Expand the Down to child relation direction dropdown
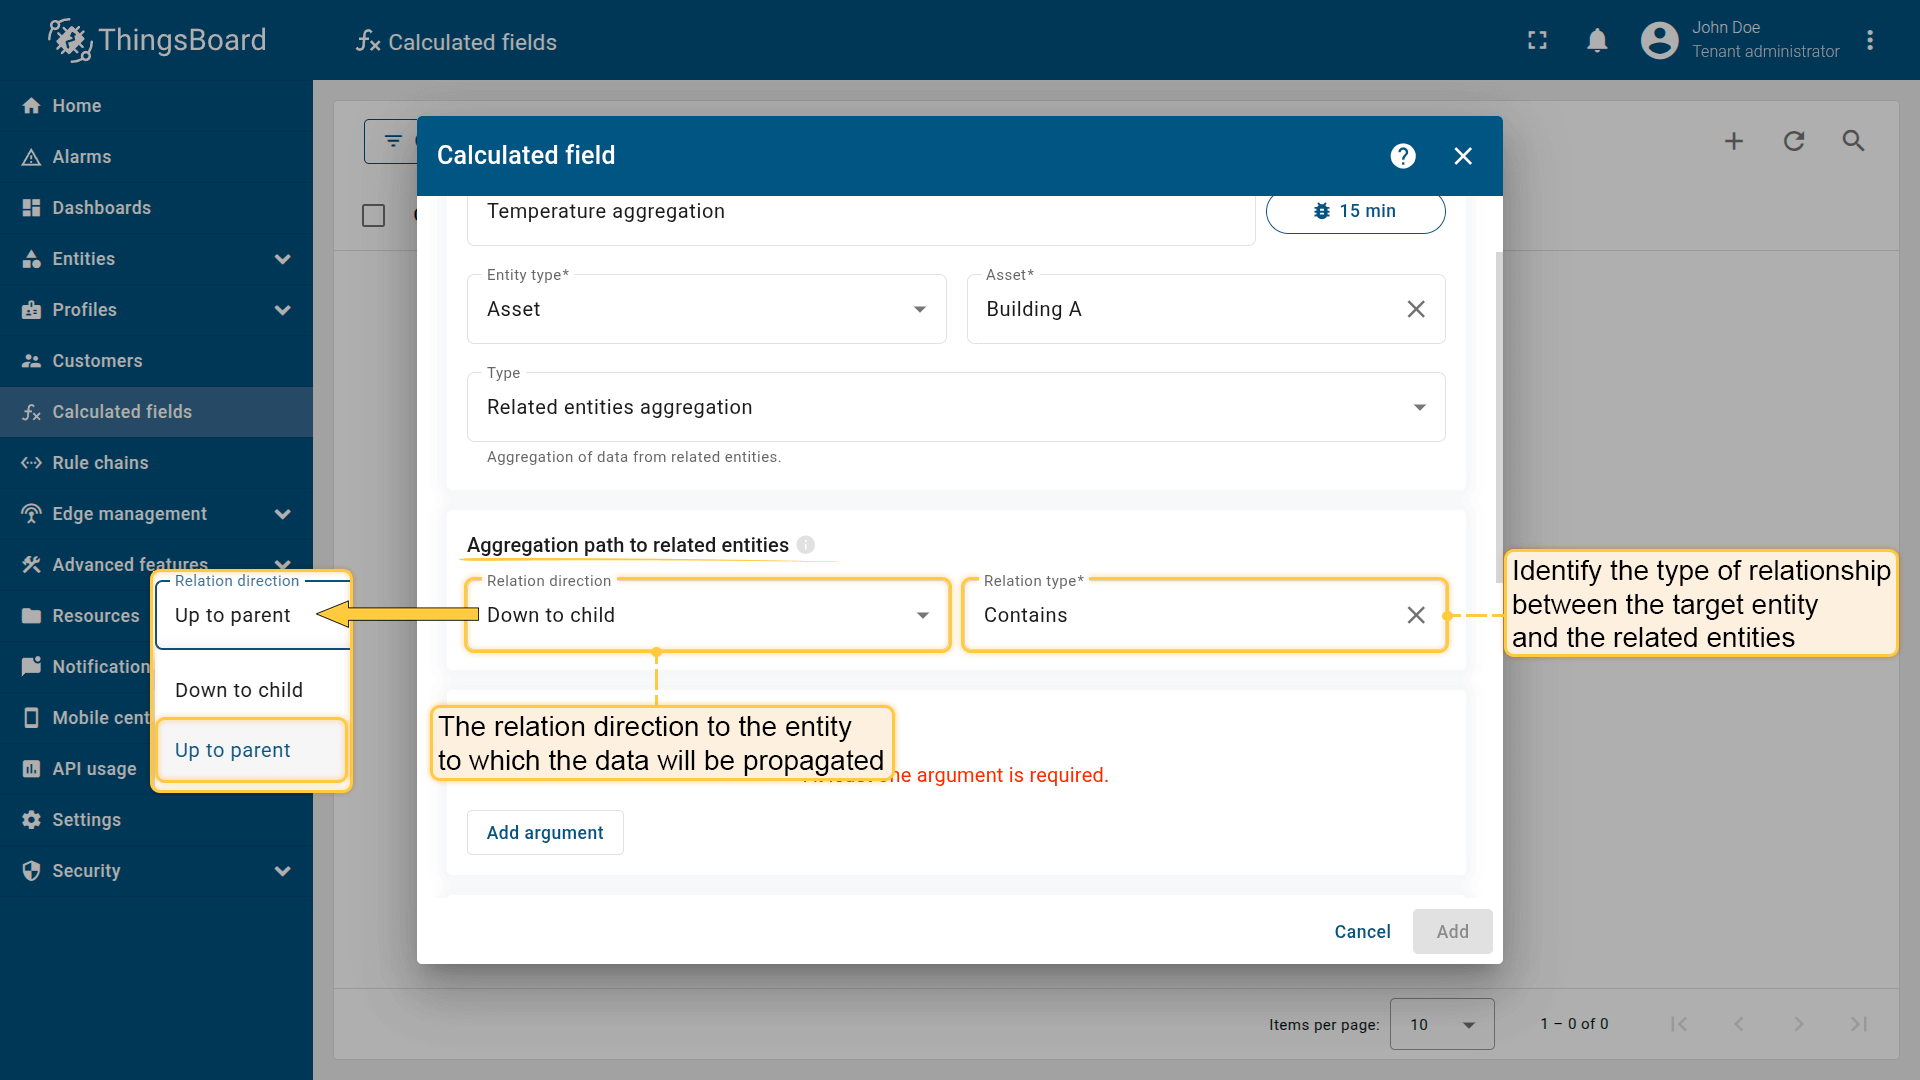1920x1080 pixels. (x=706, y=615)
